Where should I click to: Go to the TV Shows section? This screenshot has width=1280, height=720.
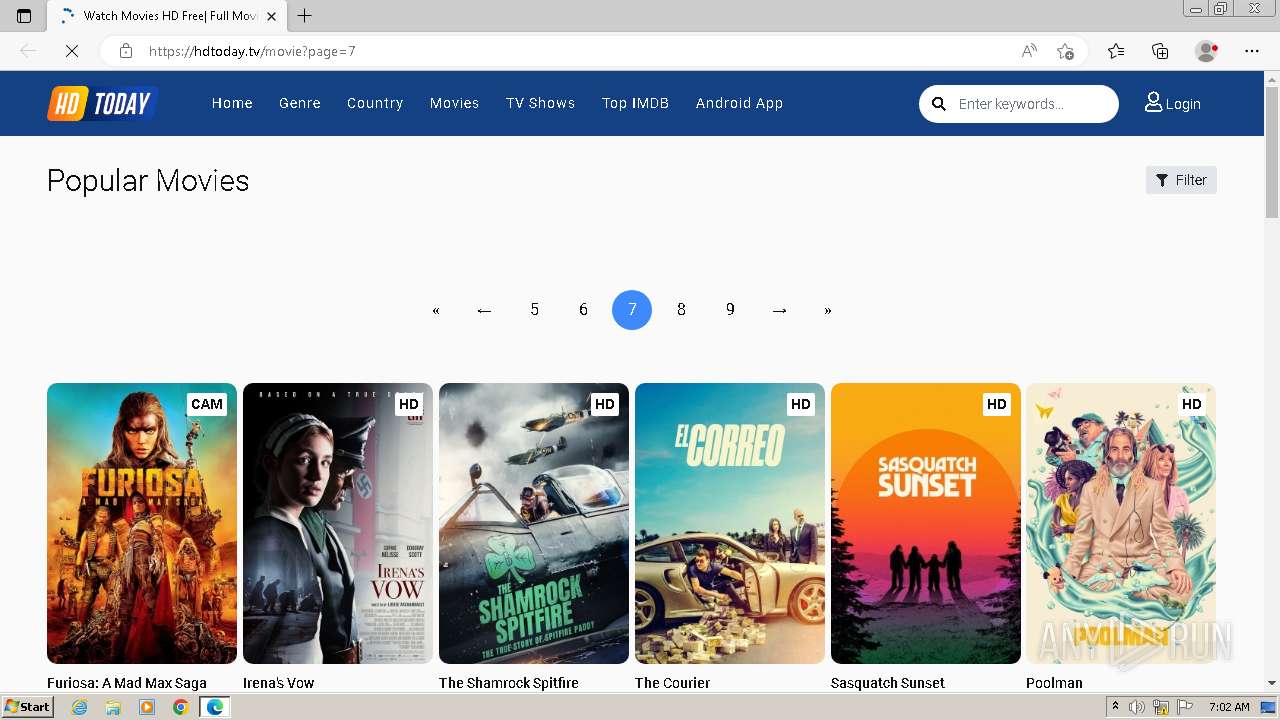[540, 103]
